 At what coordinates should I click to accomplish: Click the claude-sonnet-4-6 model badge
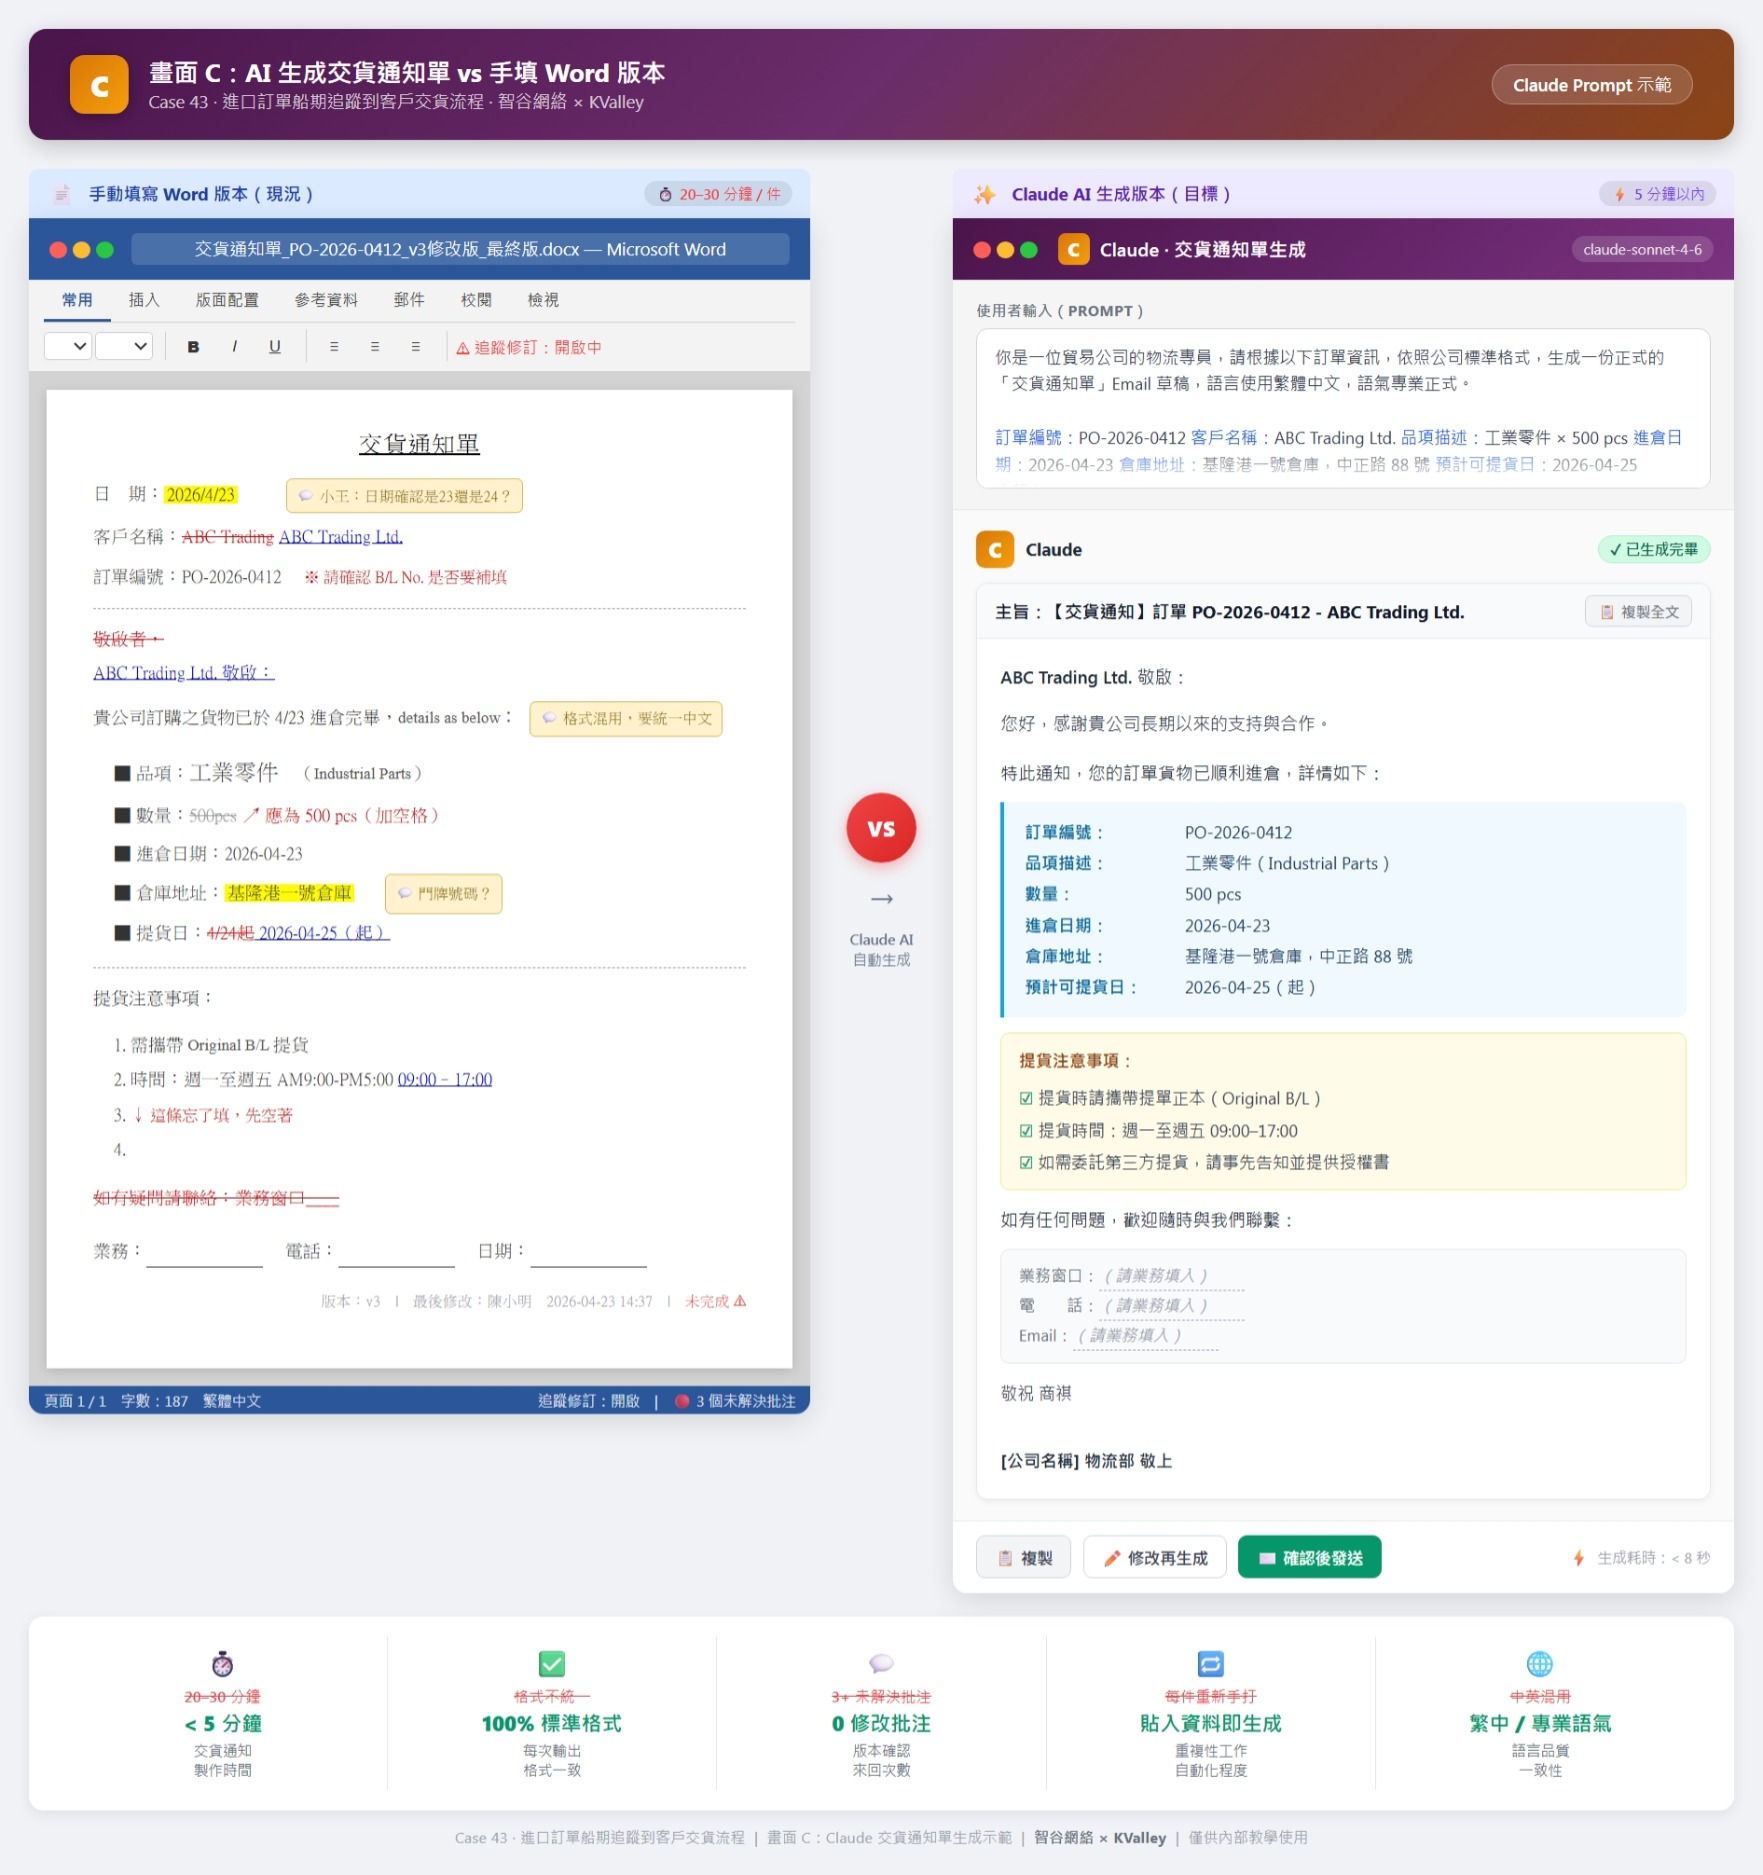1642,249
